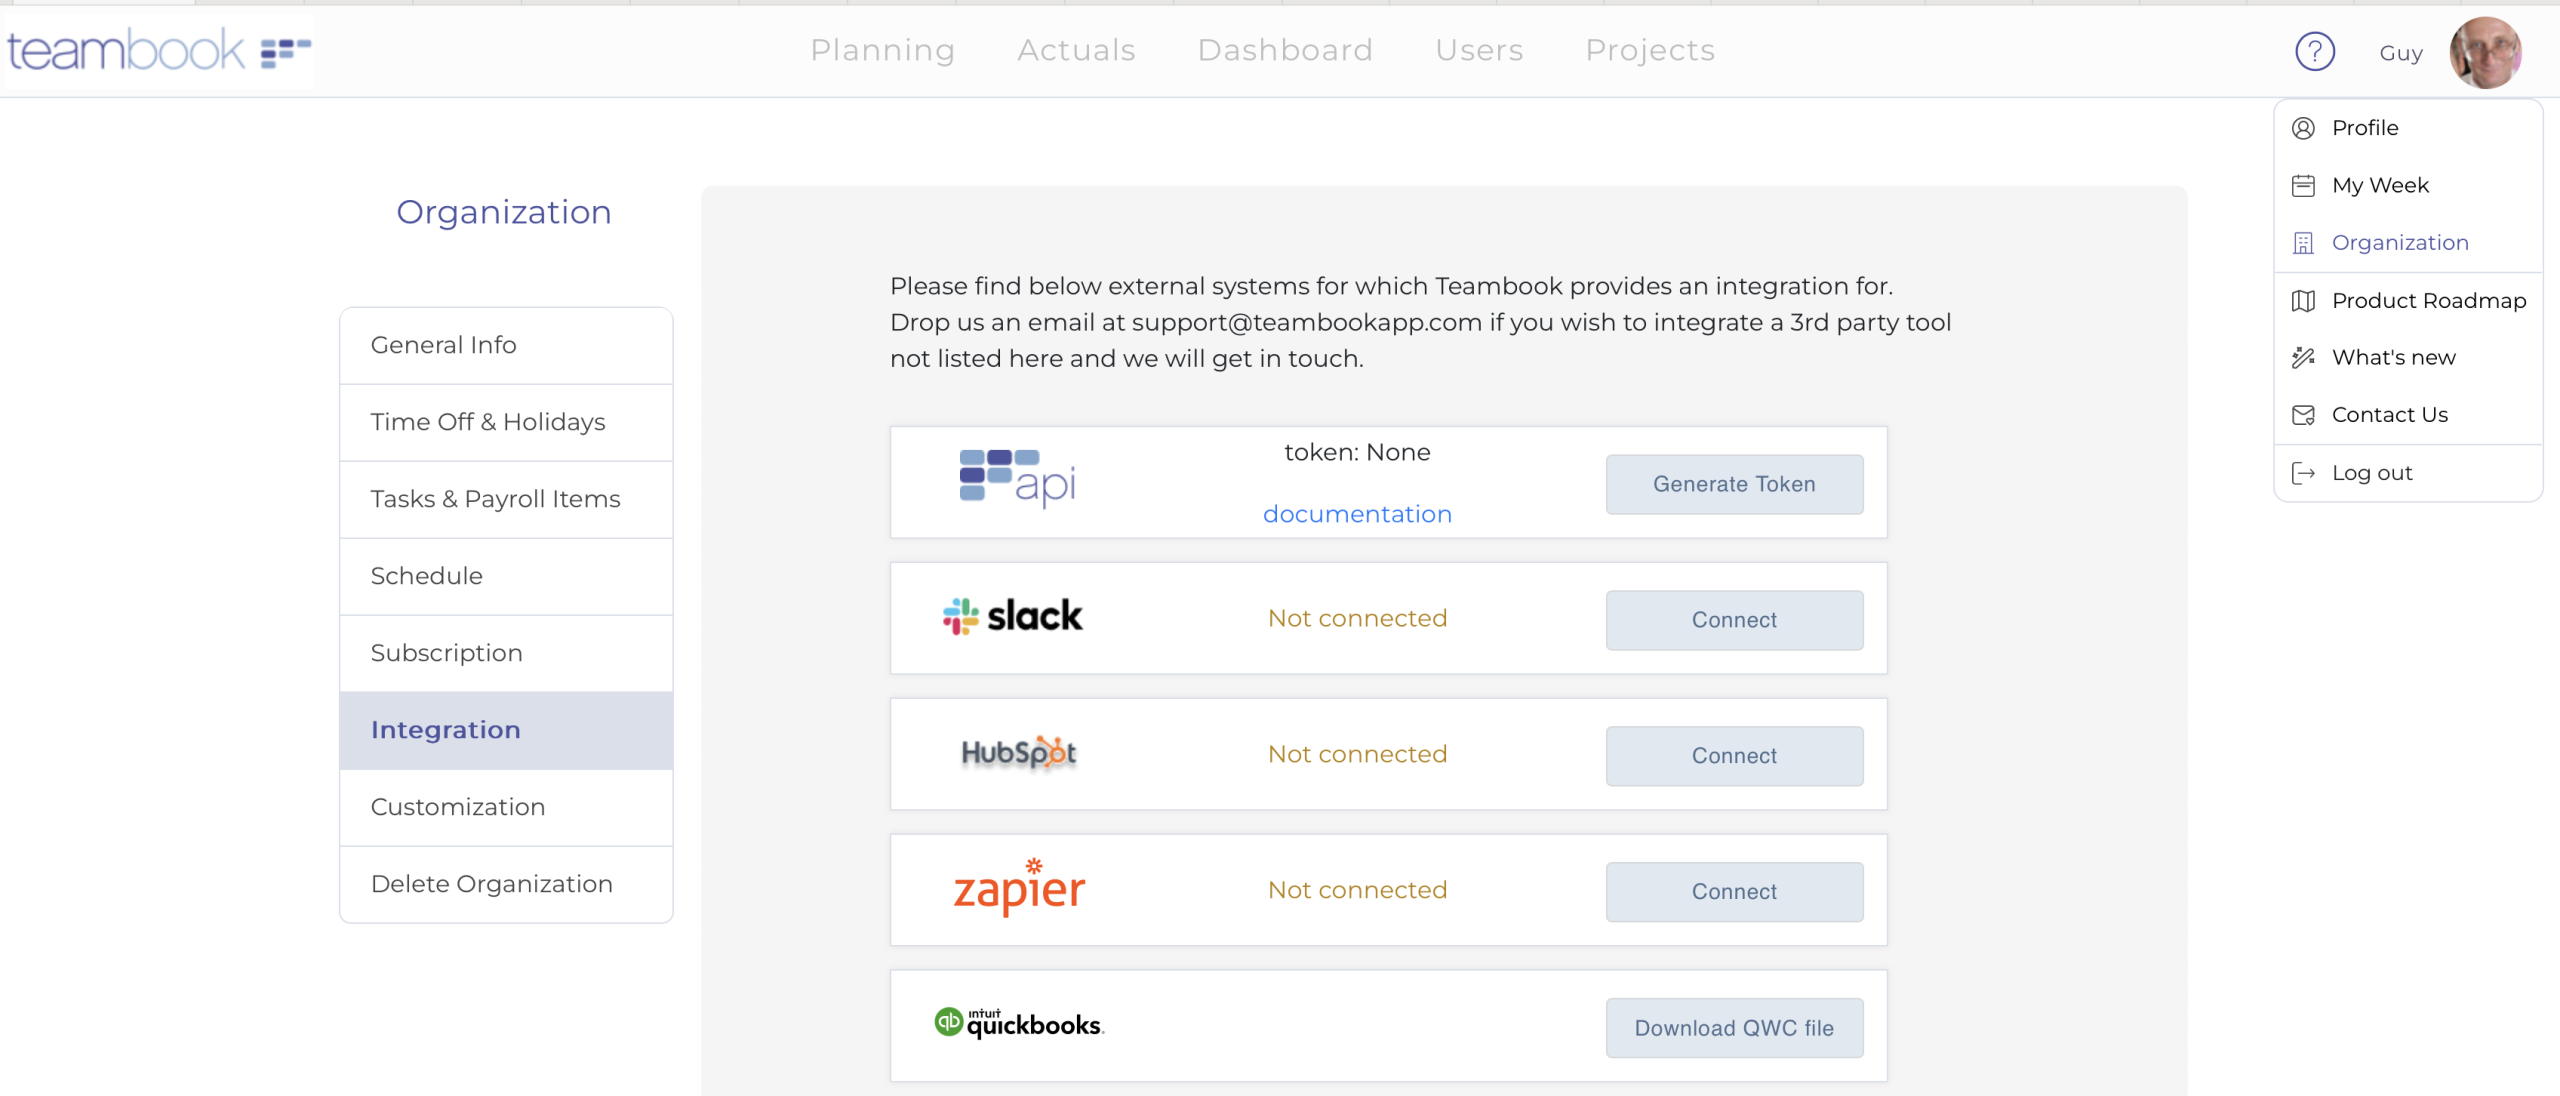Open the Planning tab

[882, 50]
